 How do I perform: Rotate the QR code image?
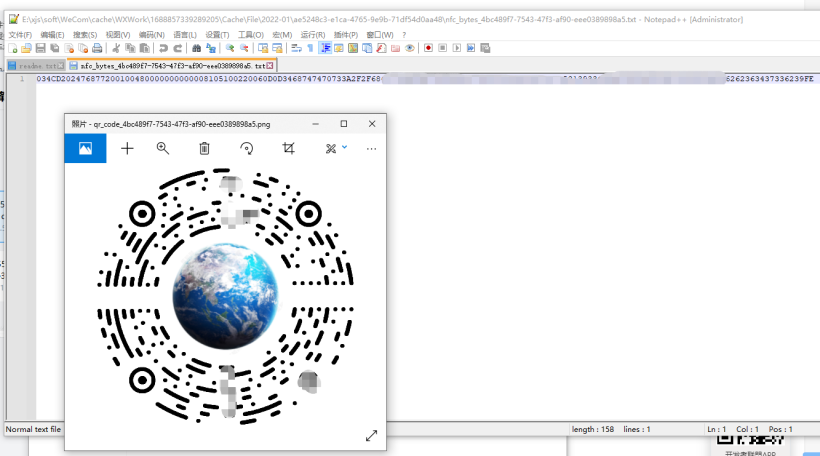pyautogui.click(x=246, y=149)
